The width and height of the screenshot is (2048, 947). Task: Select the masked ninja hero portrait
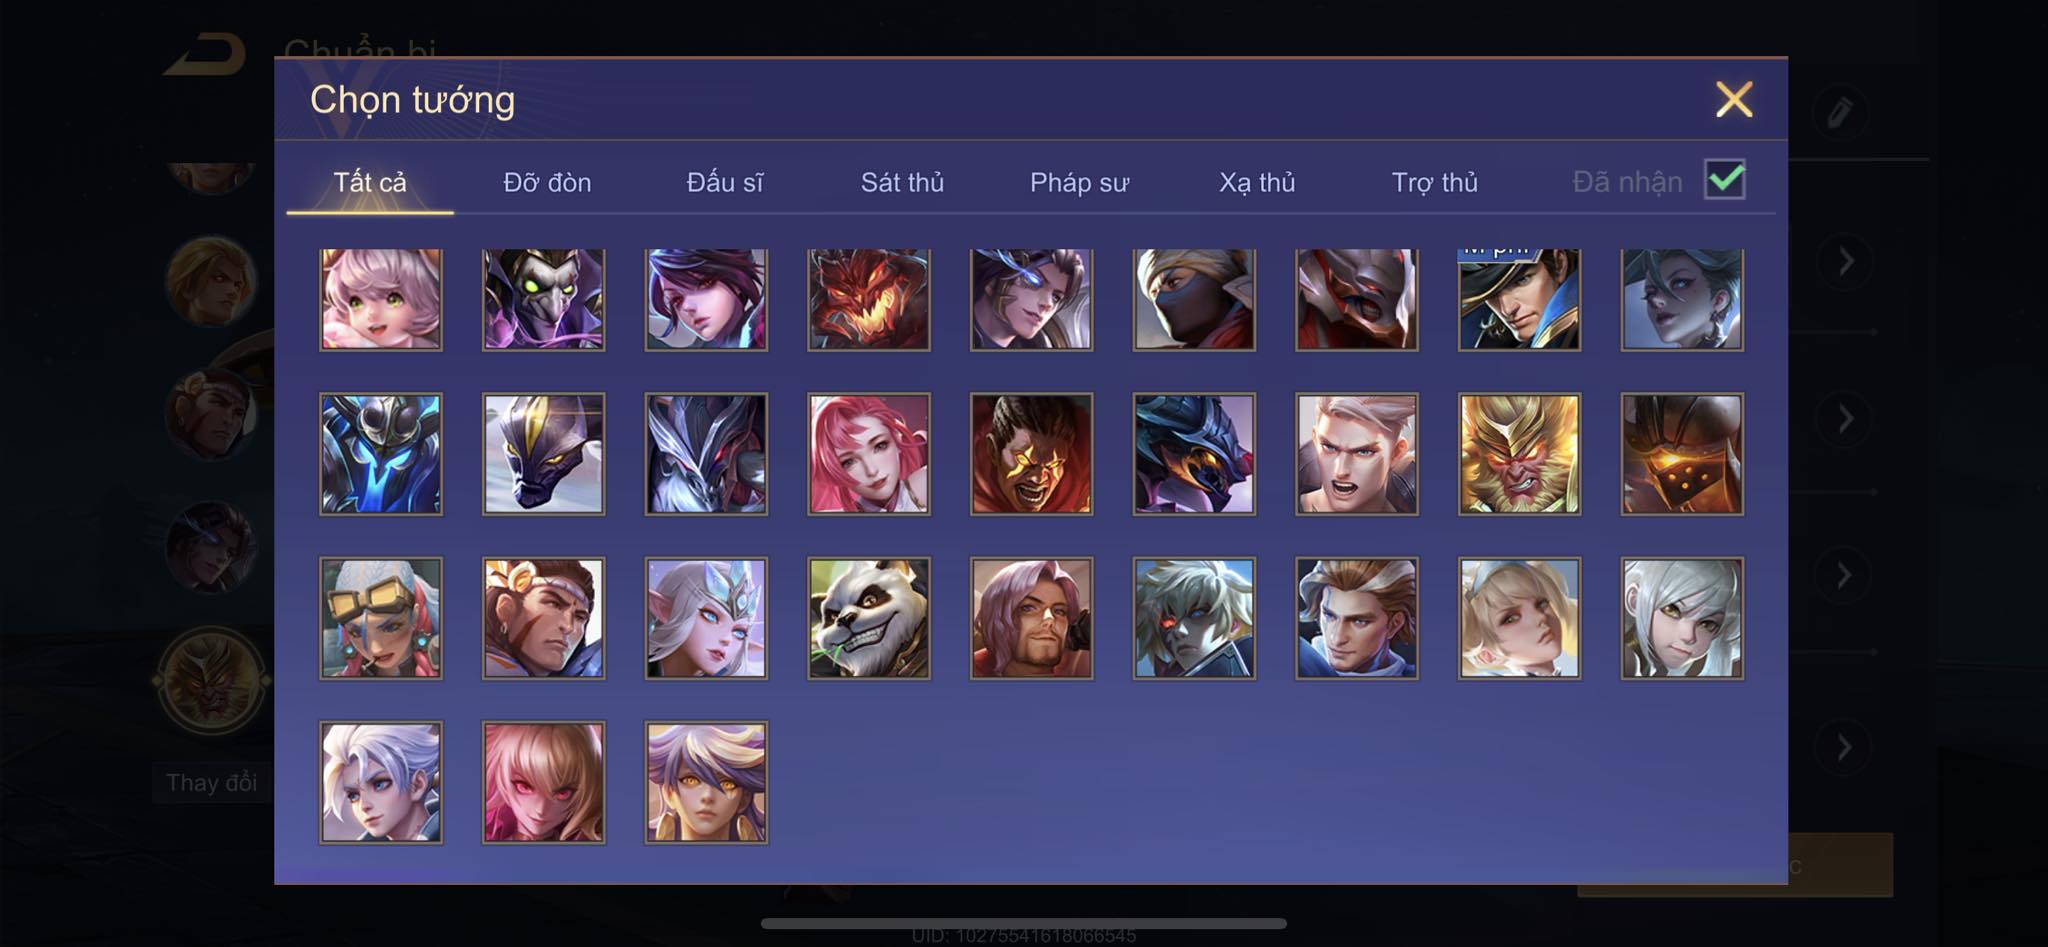point(1194,299)
